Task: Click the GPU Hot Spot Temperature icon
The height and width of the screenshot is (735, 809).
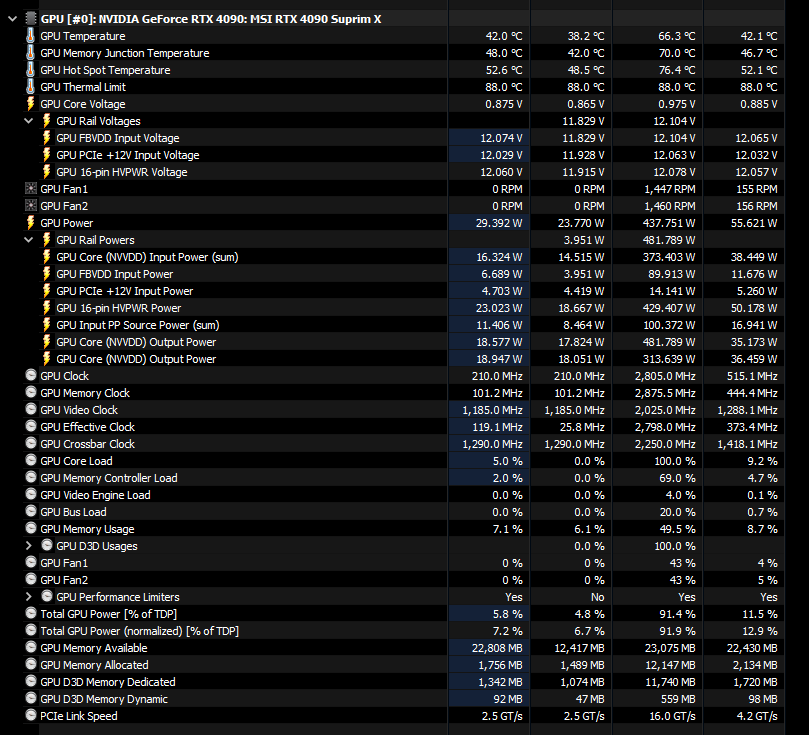Action: click(x=30, y=70)
